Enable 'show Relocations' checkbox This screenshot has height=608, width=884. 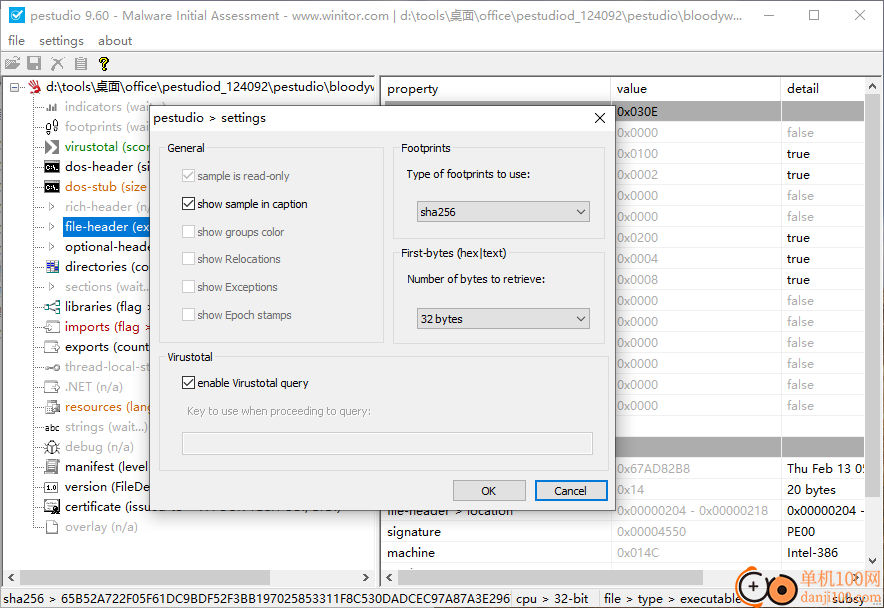pos(188,259)
